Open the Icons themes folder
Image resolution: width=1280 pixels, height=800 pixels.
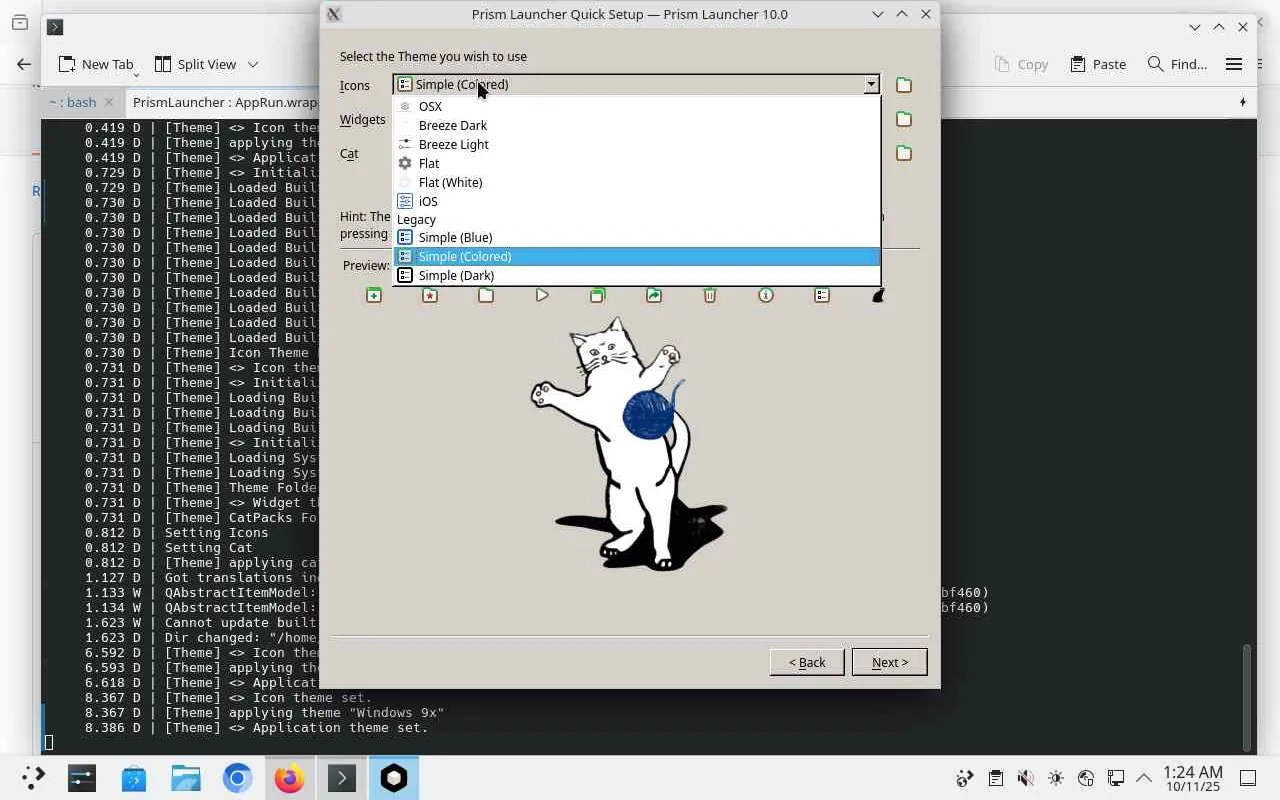click(904, 85)
